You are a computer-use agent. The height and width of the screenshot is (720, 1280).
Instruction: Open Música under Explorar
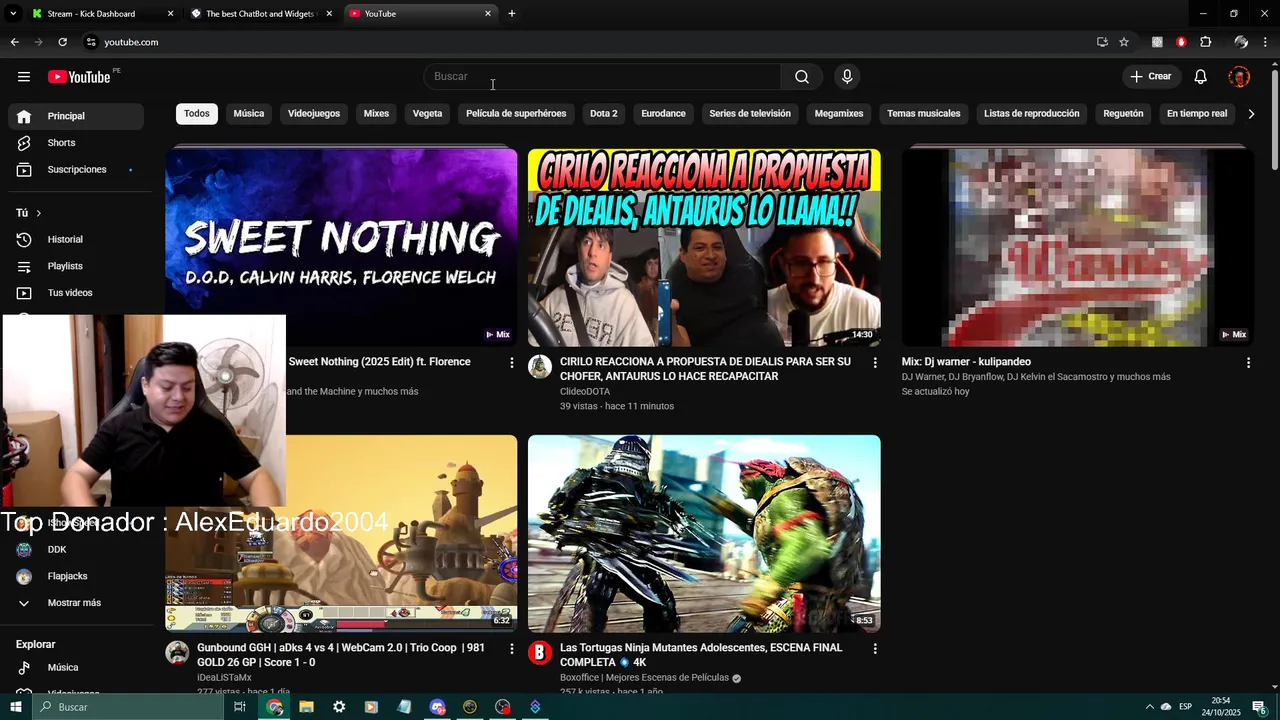click(x=76, y=668)
